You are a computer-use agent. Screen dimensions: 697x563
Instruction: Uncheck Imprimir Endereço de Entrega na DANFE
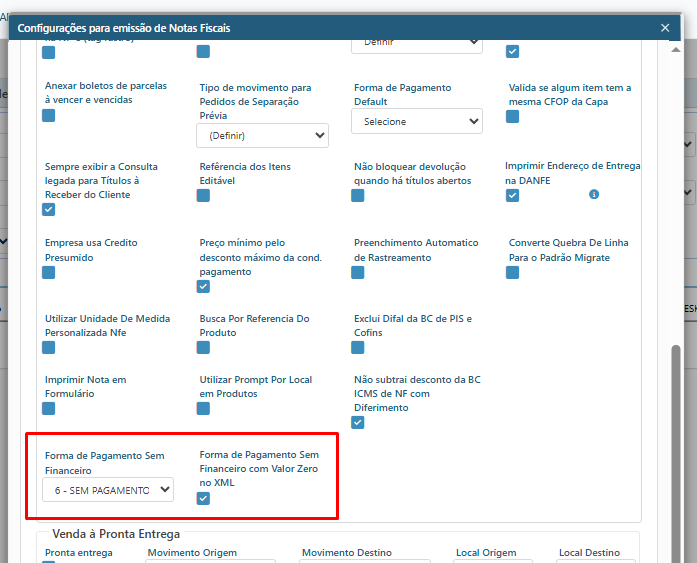click(513, 195)
